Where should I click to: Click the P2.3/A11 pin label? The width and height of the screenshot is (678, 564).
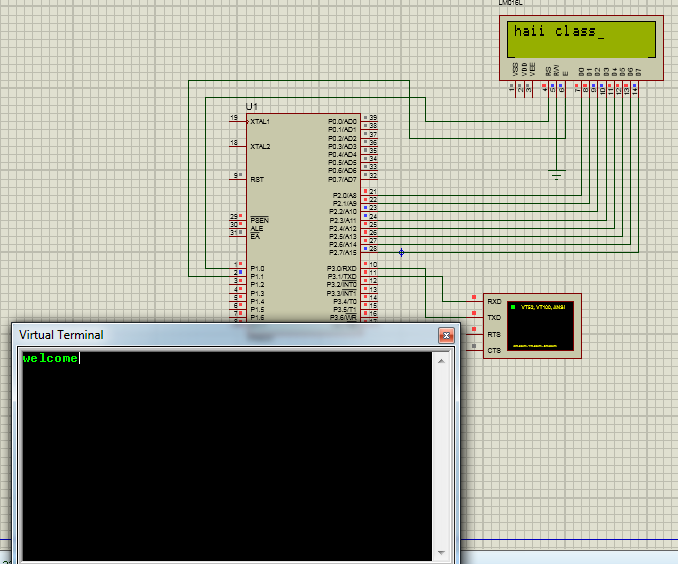(x=343, y=221)
